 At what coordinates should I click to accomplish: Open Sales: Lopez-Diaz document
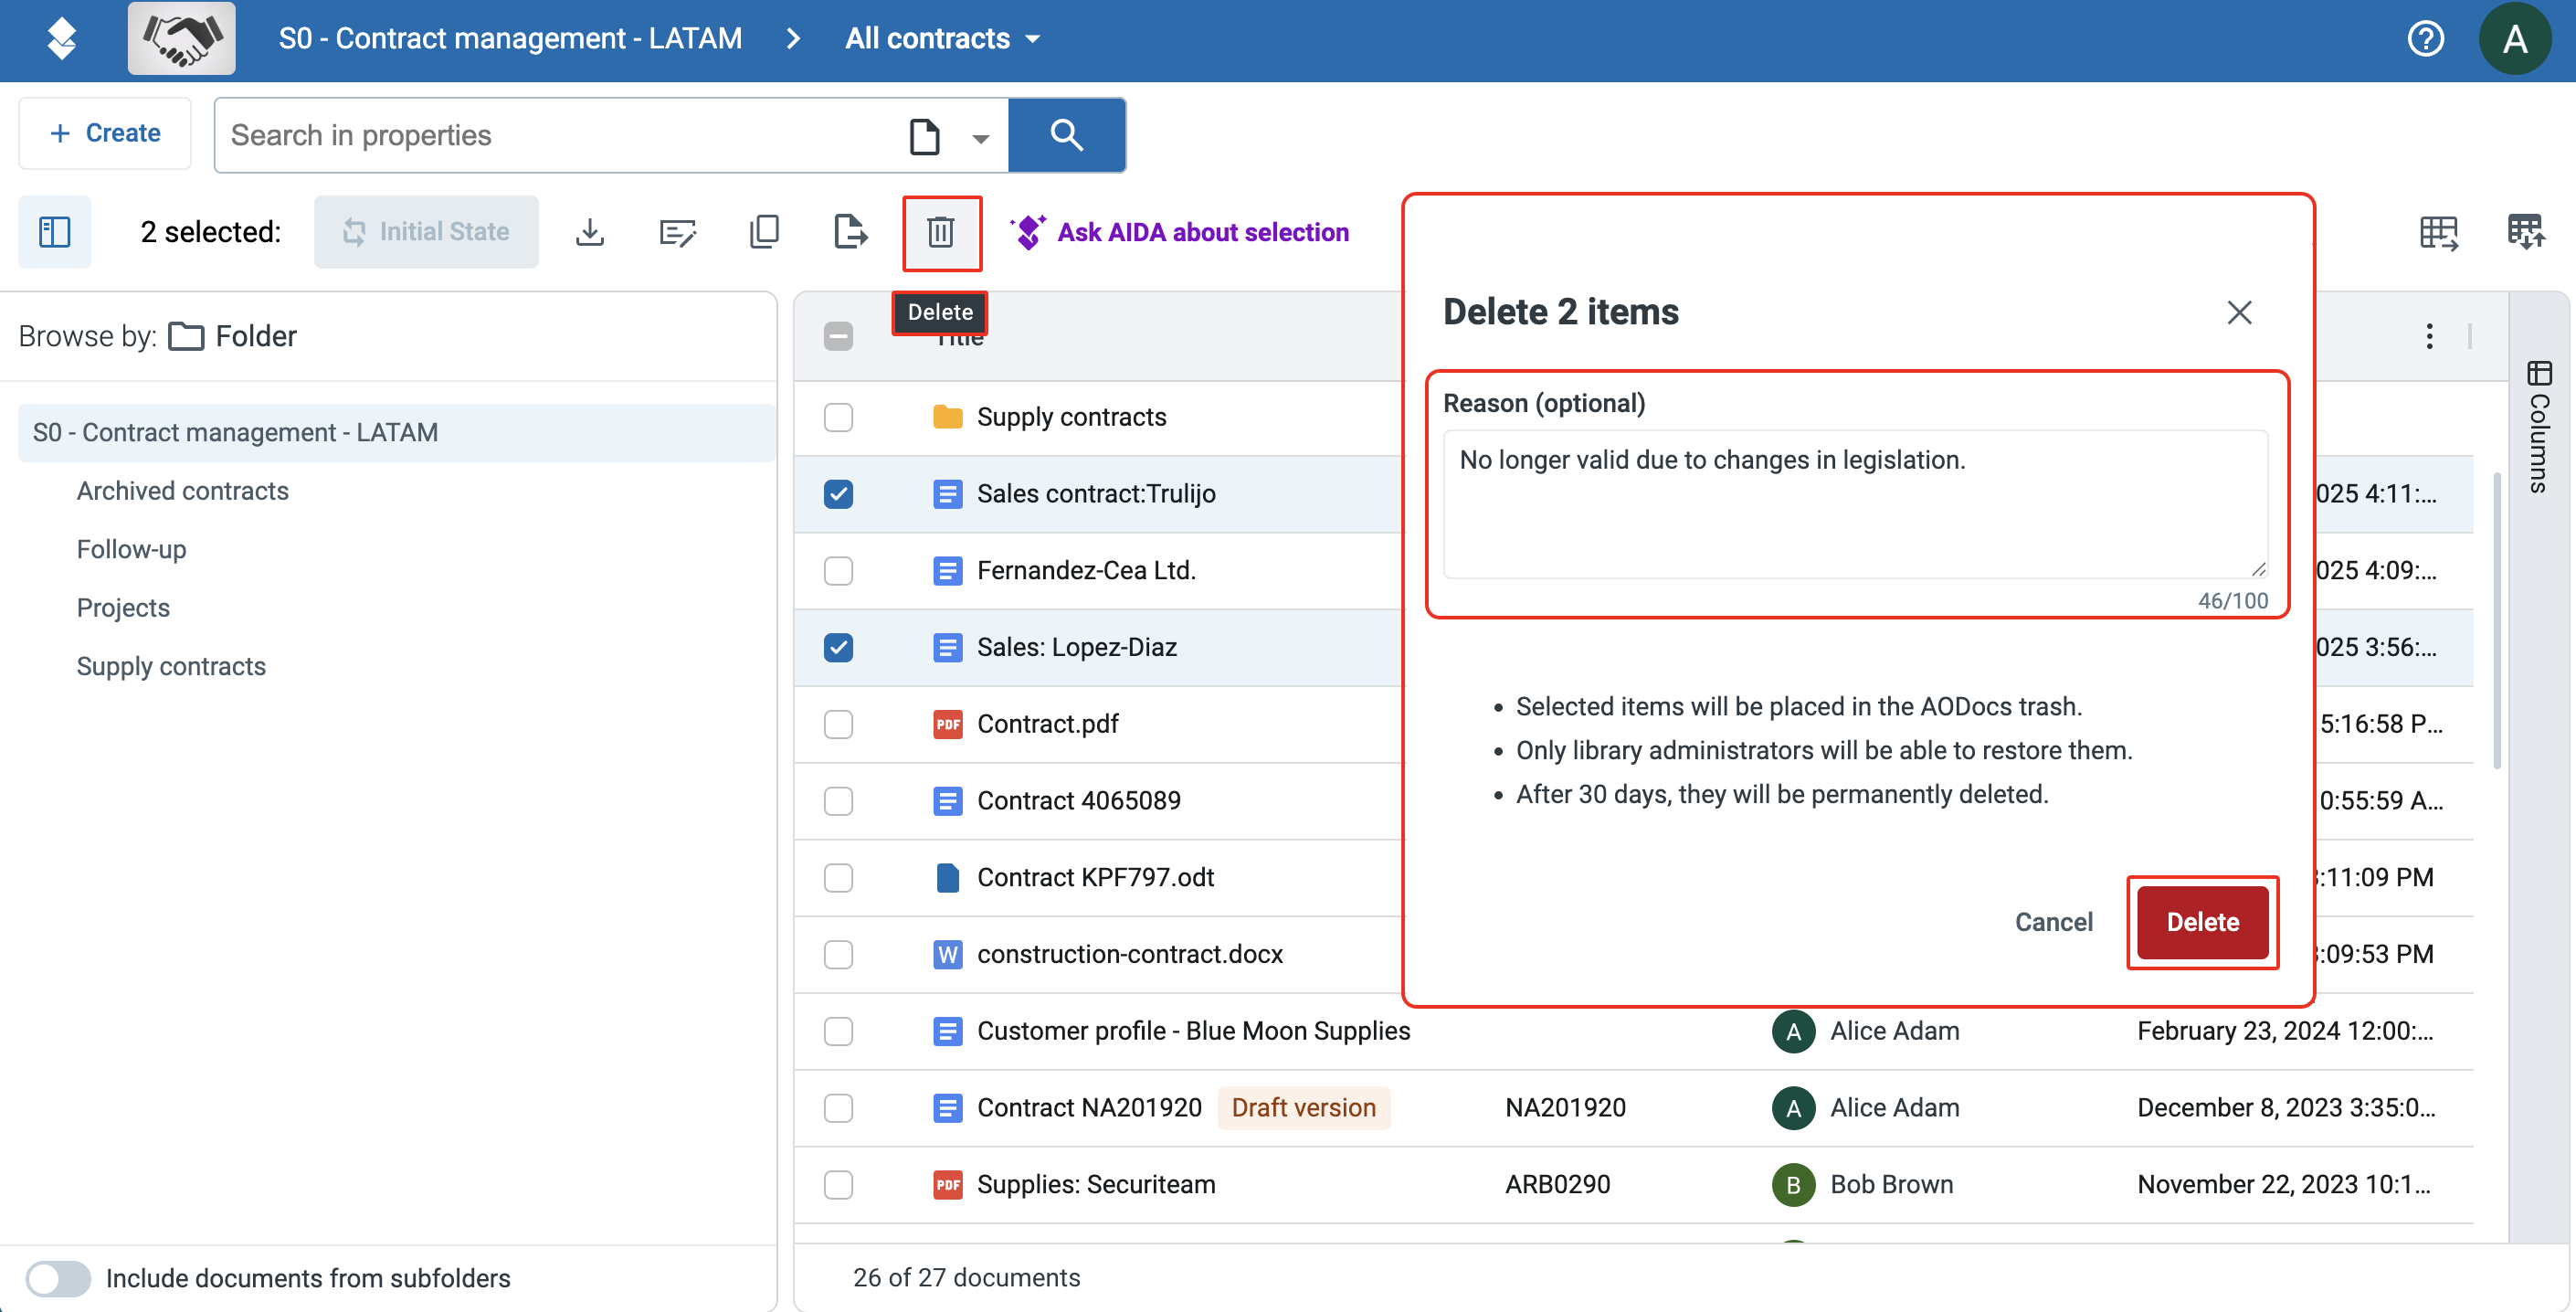pos(1076,647)
